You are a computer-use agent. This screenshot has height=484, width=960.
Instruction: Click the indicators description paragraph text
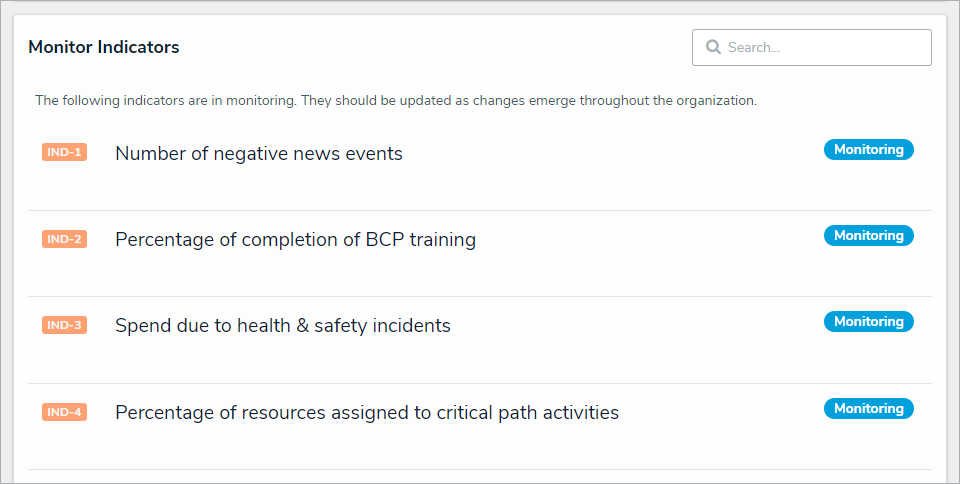[396, 101]
